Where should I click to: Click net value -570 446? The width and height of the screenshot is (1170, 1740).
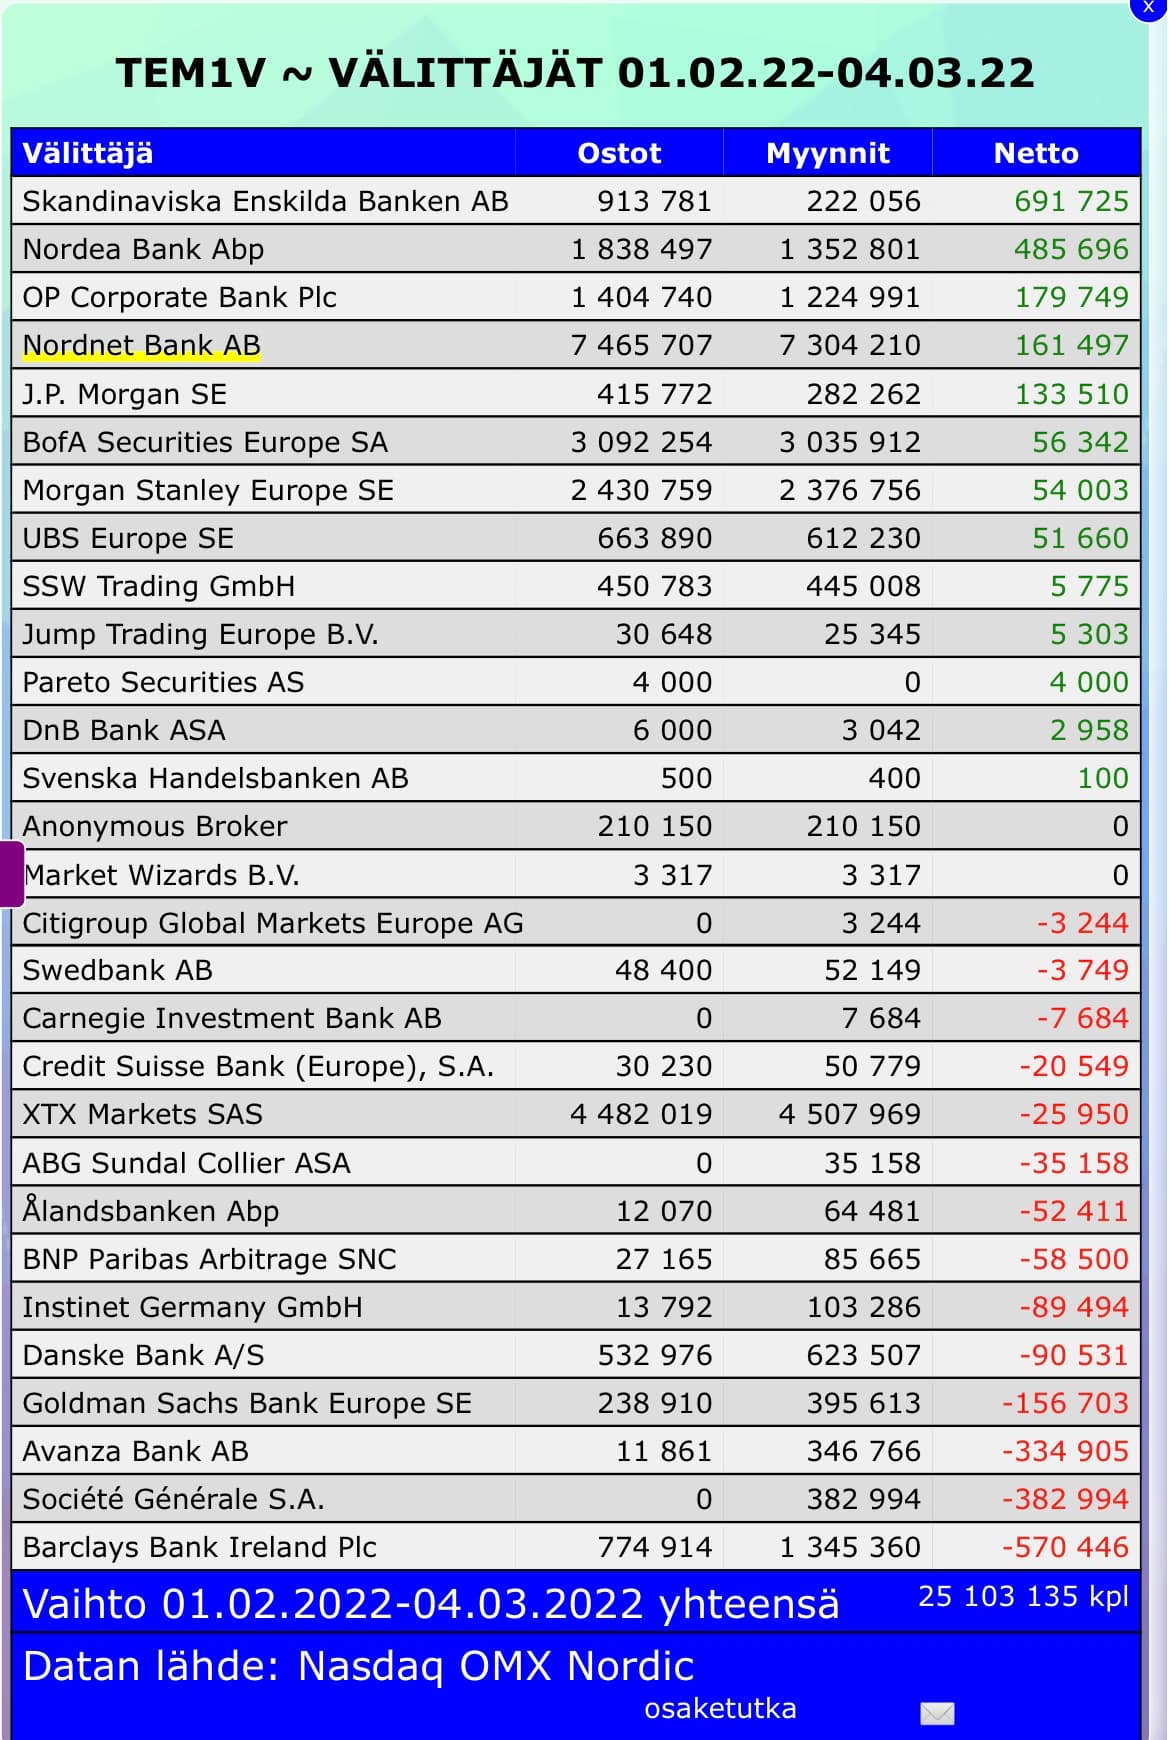(1065, 1547)
